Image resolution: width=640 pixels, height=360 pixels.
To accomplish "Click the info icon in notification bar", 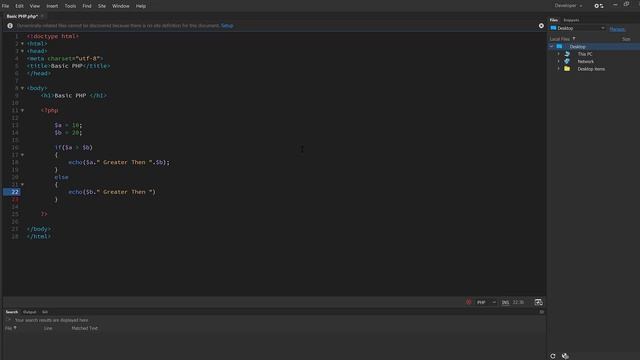I will coord(10,26).
